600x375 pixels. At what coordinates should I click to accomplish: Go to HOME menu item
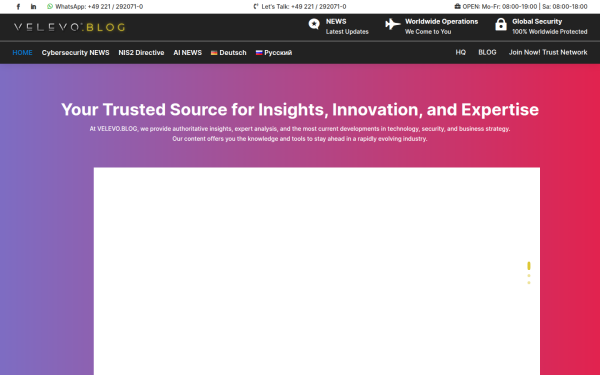(22, 52)
